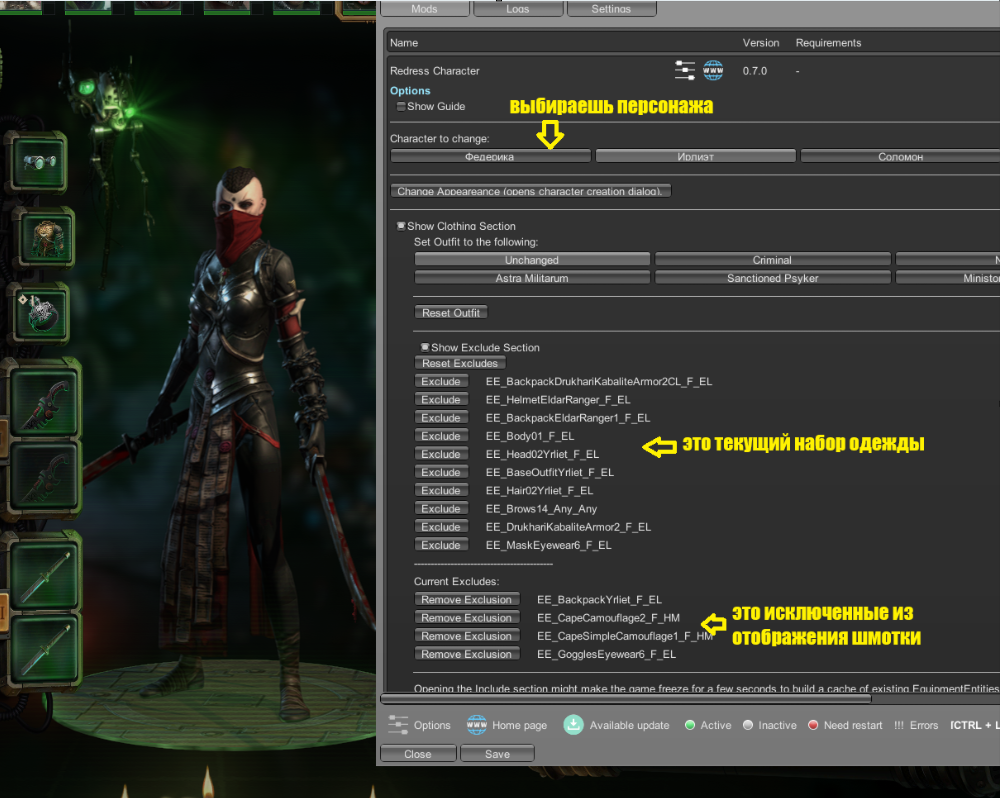Exclude EE_Body01_F_EL
The image size is (1000, 798).
click(441, 436)
